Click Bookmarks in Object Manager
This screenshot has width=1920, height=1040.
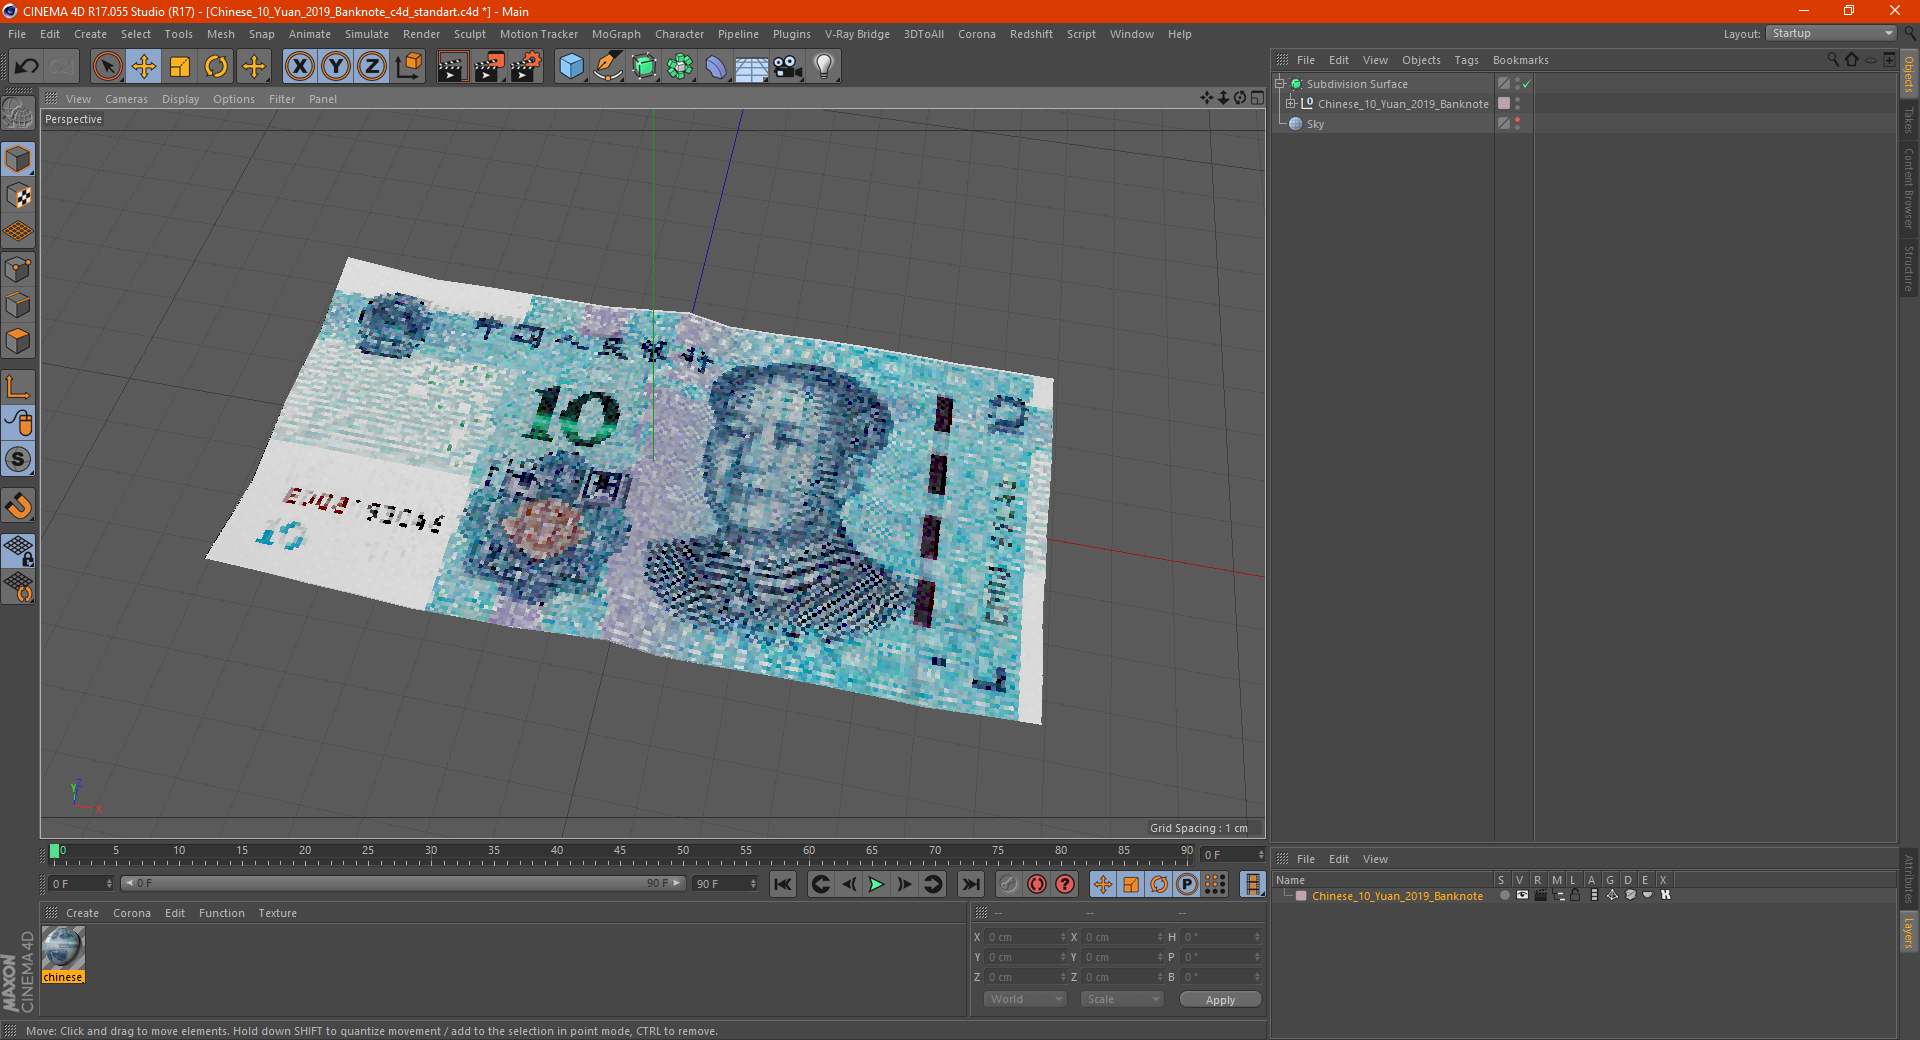1520,60
